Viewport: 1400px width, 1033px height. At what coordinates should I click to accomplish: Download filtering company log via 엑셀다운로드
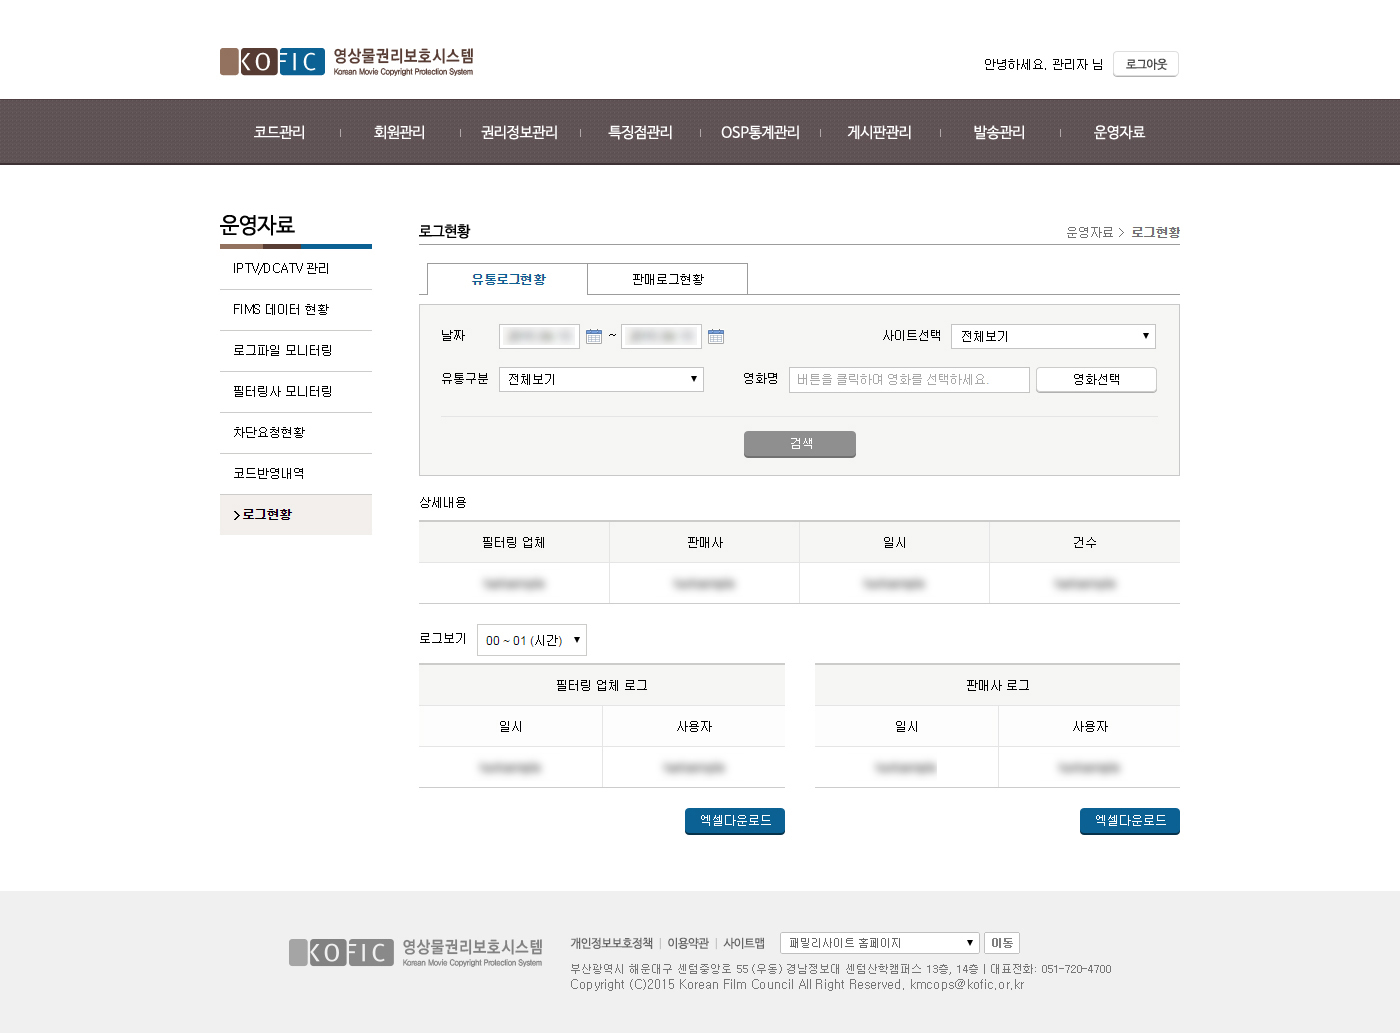(x=735, y=821)
